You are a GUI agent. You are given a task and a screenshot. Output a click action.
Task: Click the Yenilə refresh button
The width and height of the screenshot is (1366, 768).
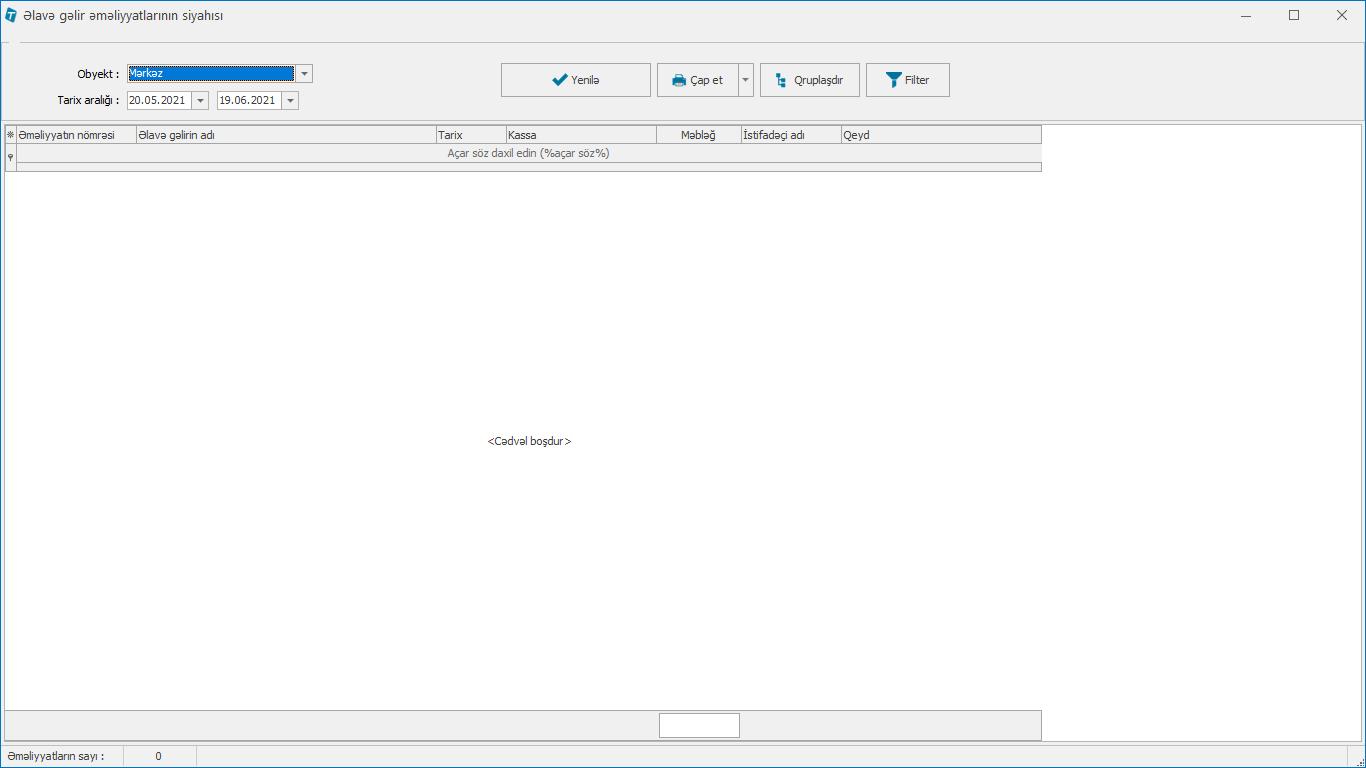pos(575,80)
